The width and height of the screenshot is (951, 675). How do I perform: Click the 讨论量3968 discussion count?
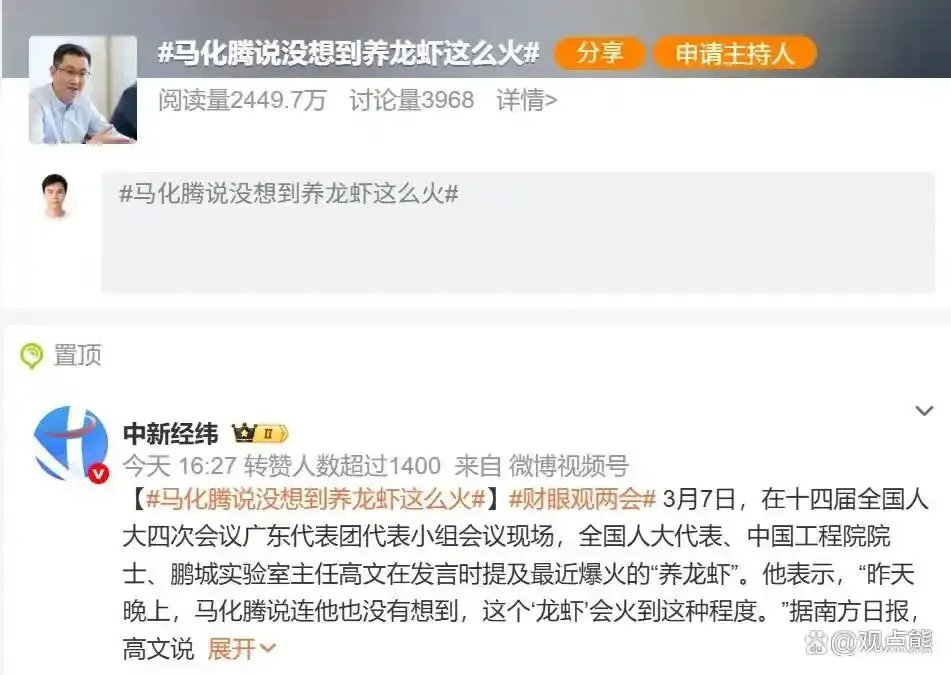click(412, 100)
